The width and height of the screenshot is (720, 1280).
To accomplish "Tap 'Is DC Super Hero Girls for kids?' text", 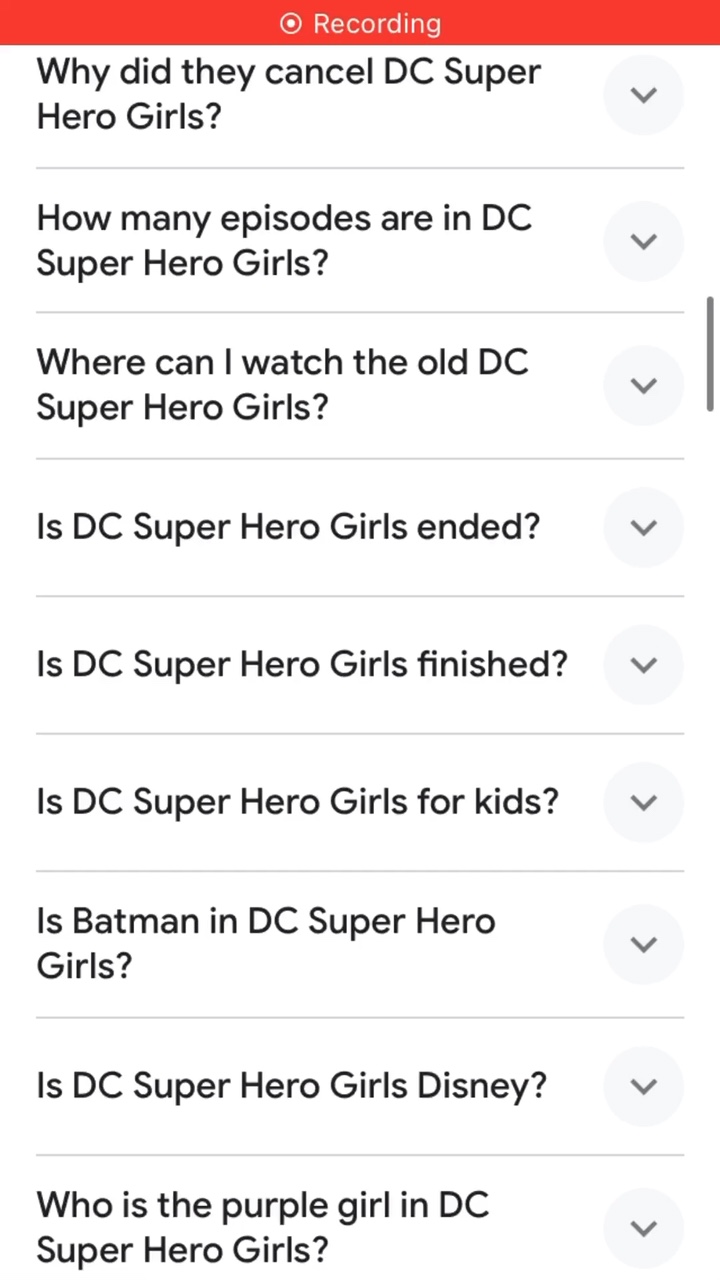I will click(x=297, y=802).
